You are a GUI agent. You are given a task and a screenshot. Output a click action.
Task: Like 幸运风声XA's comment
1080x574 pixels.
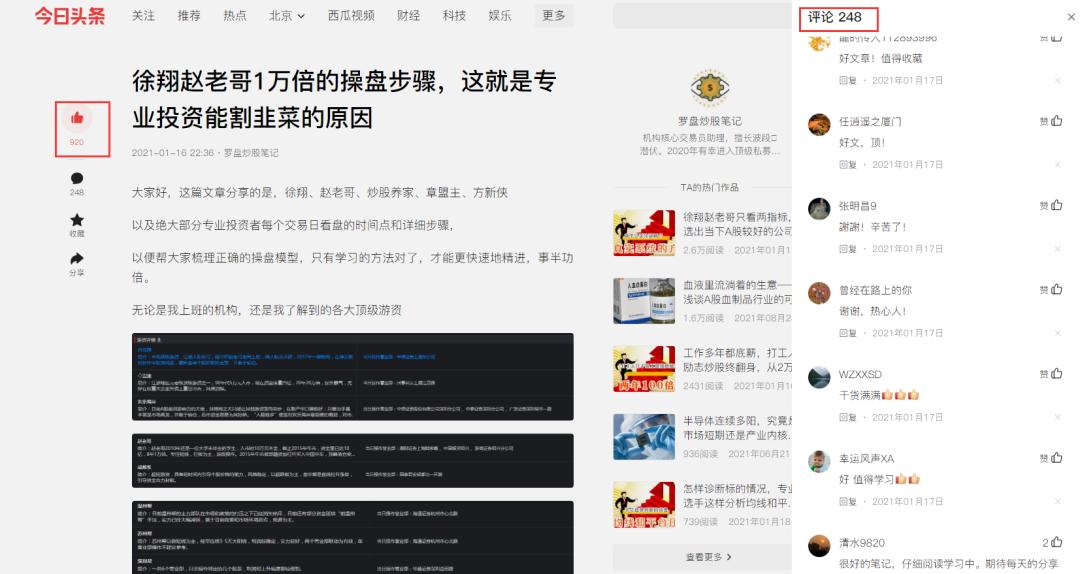1057,458
